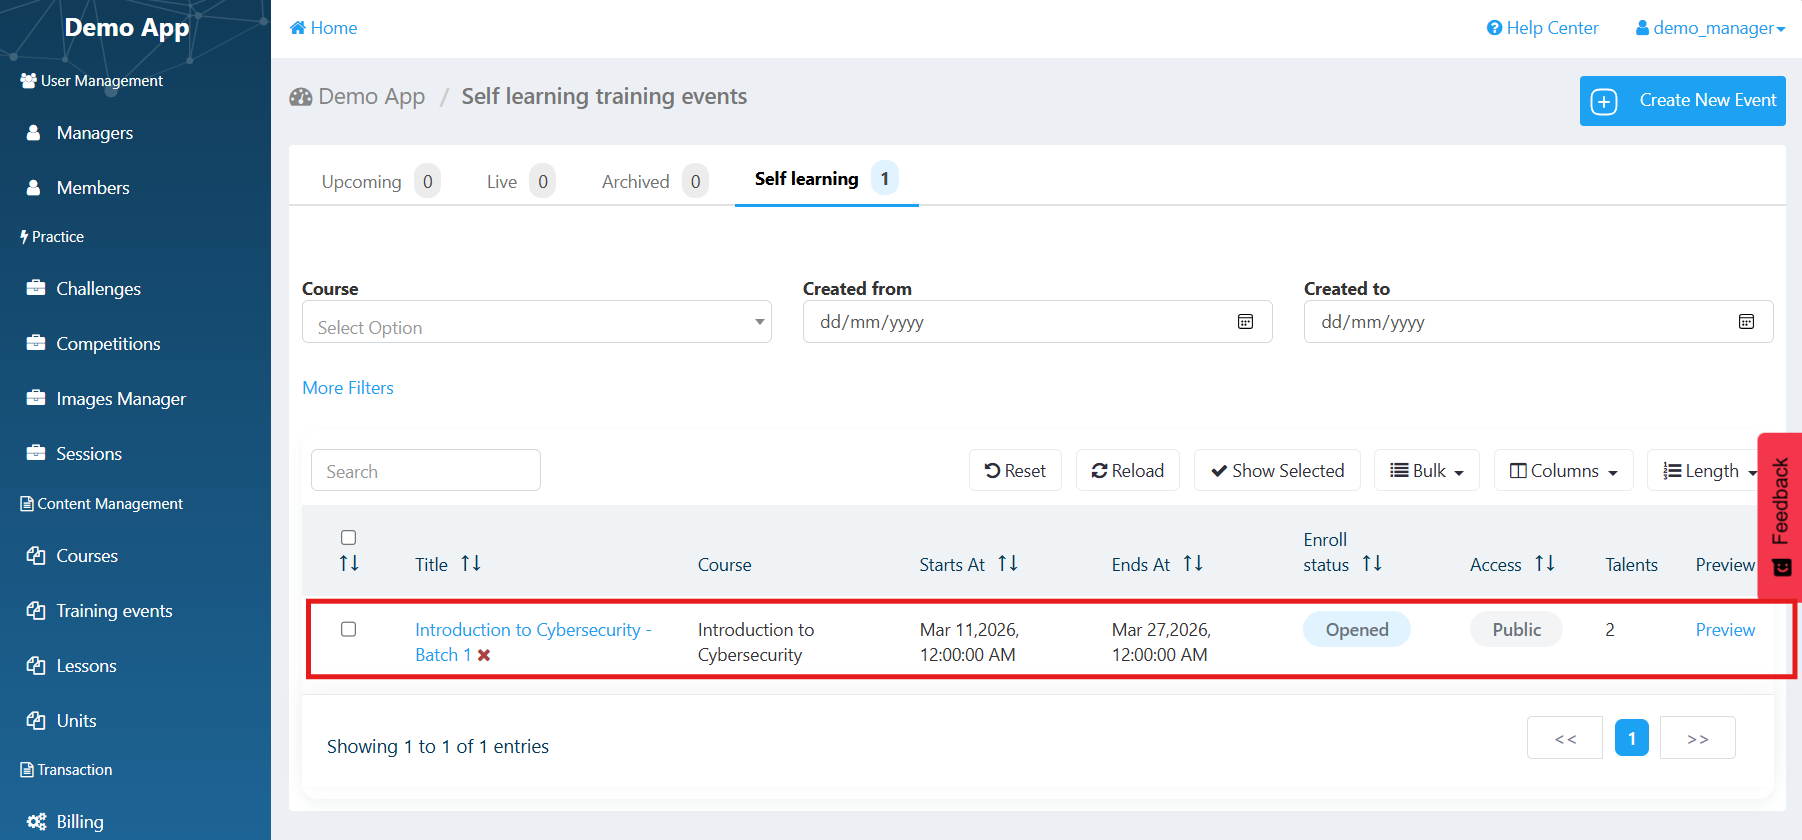Select pagination page 1

click(x=1632, y=738)
